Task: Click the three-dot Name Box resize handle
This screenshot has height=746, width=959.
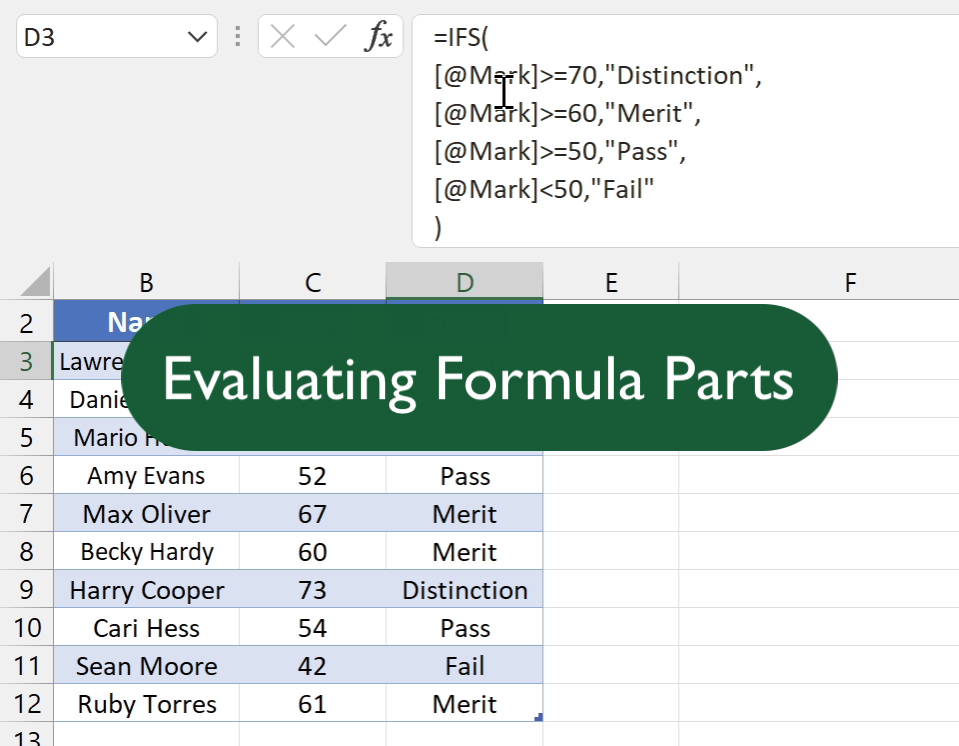Action: [237, 37]
